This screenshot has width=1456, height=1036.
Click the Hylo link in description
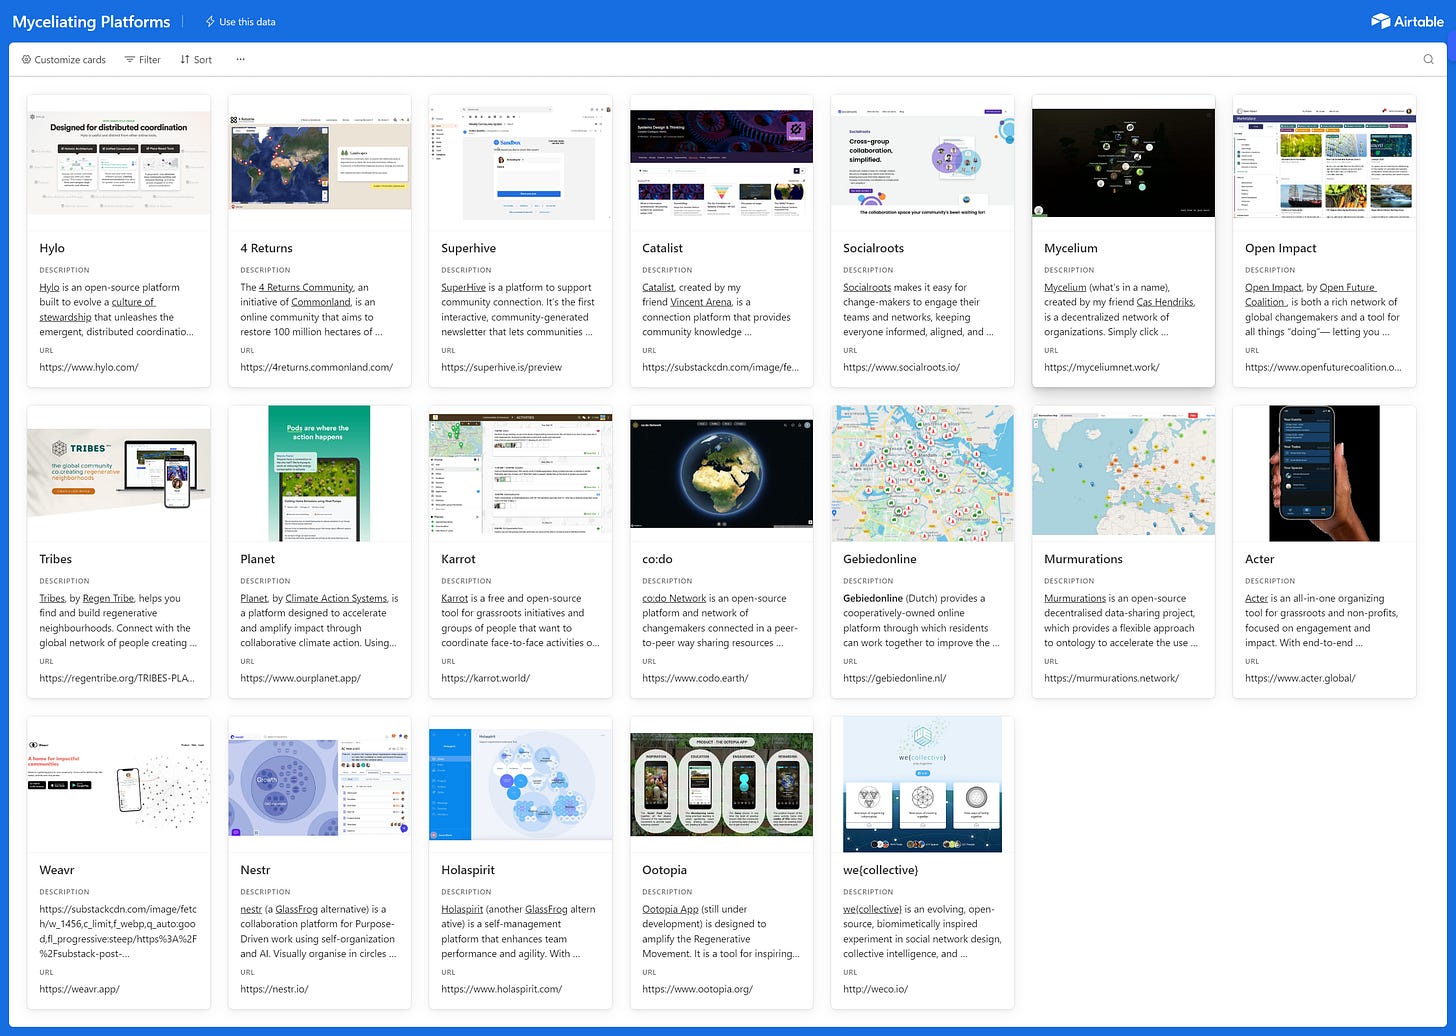49,287
